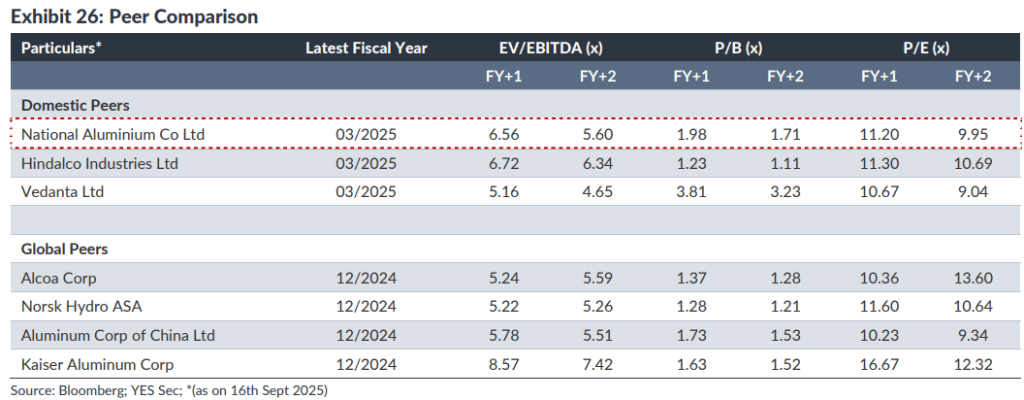The width and height of the screenshot is (1024, 400).
Task: Click 'Norsk Hydro ASA' row name
Action: tap(82, 307)
